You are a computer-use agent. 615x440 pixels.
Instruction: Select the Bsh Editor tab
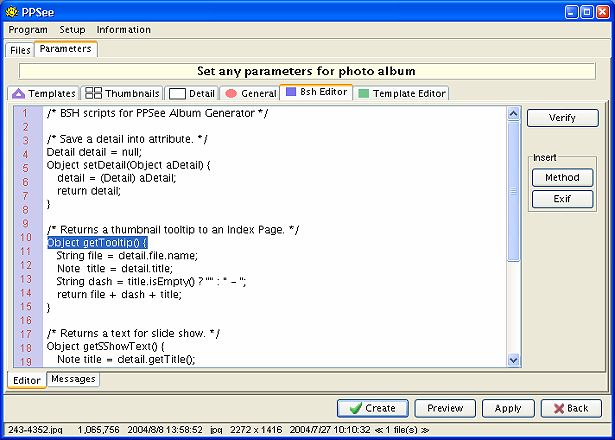316,92
